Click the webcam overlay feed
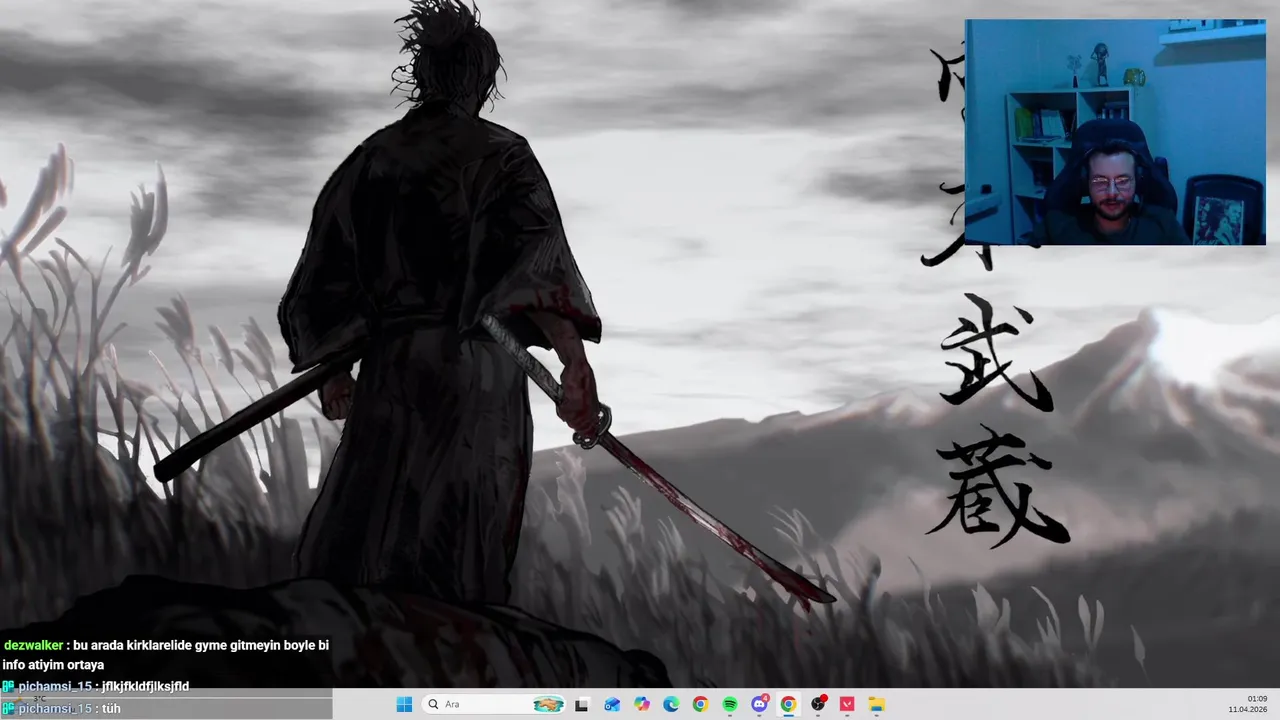Image resolution: width=1280 pixels, height=720 pixels. (1115, 132)
